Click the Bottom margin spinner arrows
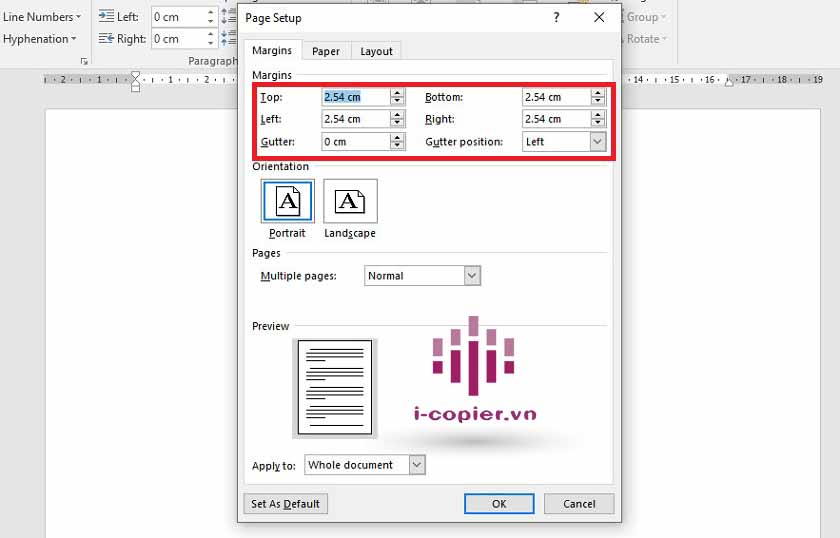The height and width of the screenshot is (538, 840). point(598,97)
